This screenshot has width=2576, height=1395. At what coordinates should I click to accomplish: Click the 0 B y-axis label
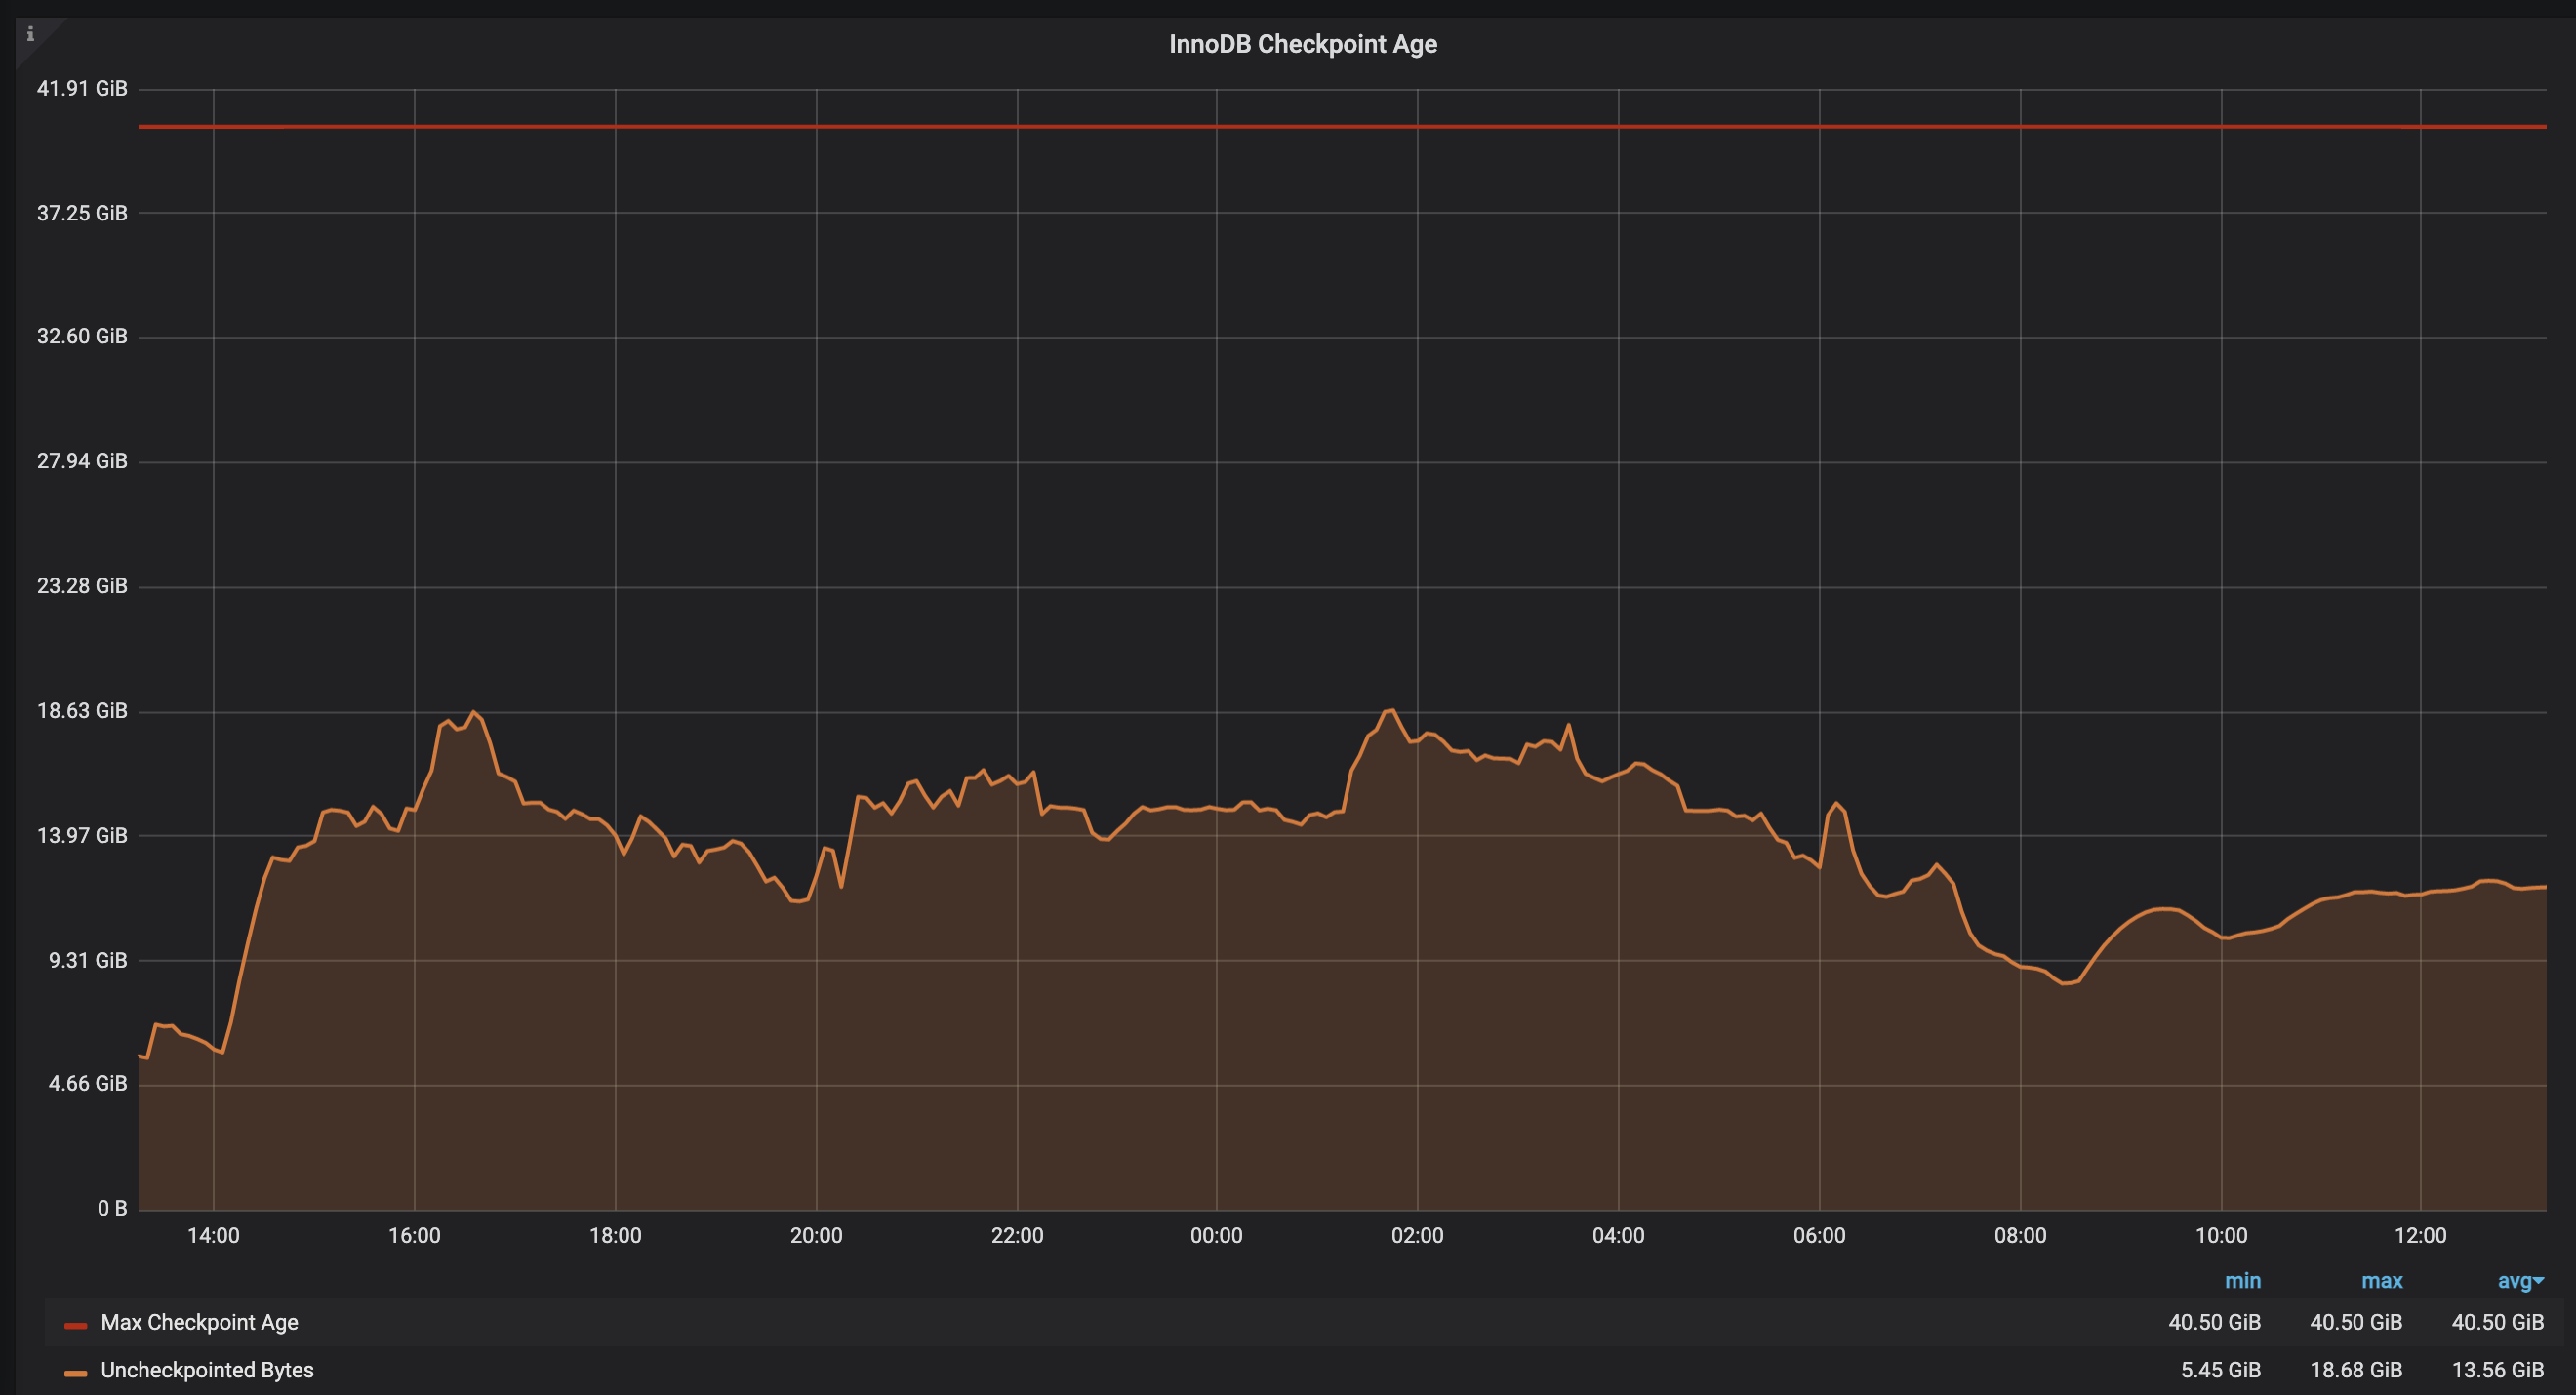point(112,1208)
